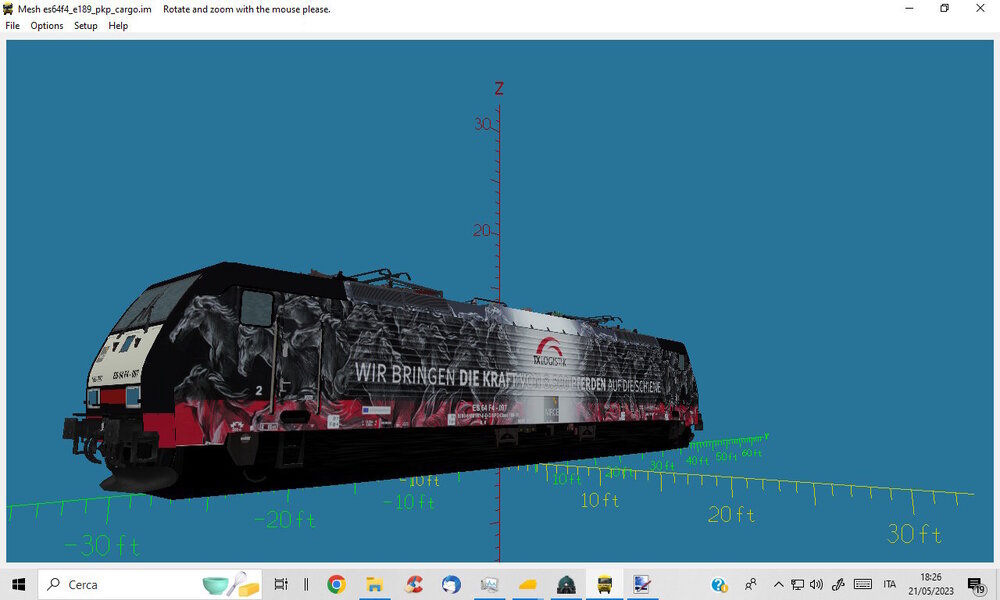Open File Explorer from the taskbar
Screen dimensions: 1000x600
coord(374,584)
